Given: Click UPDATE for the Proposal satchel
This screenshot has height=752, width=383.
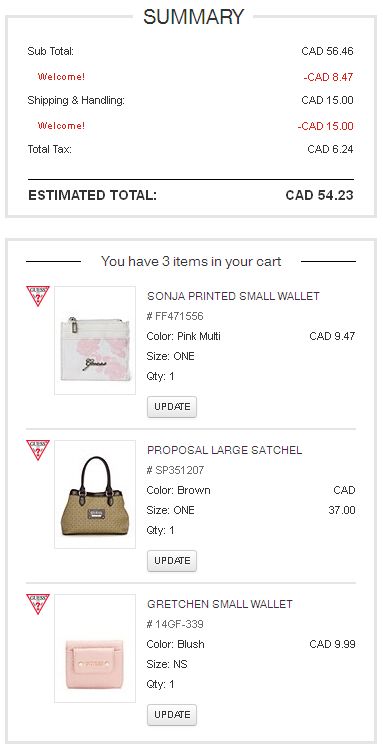Looking at the screenshot, I should [172, 560].
